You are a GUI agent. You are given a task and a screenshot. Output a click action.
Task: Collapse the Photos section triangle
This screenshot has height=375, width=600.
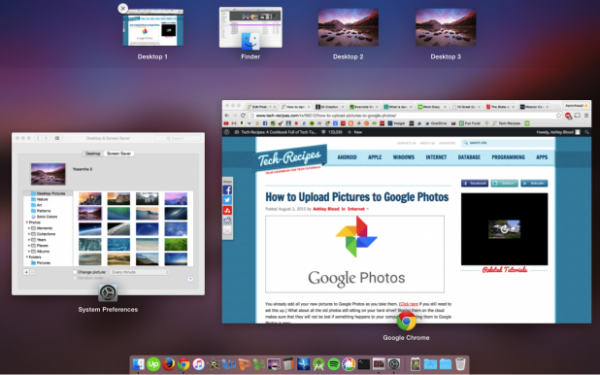(26, 222)
